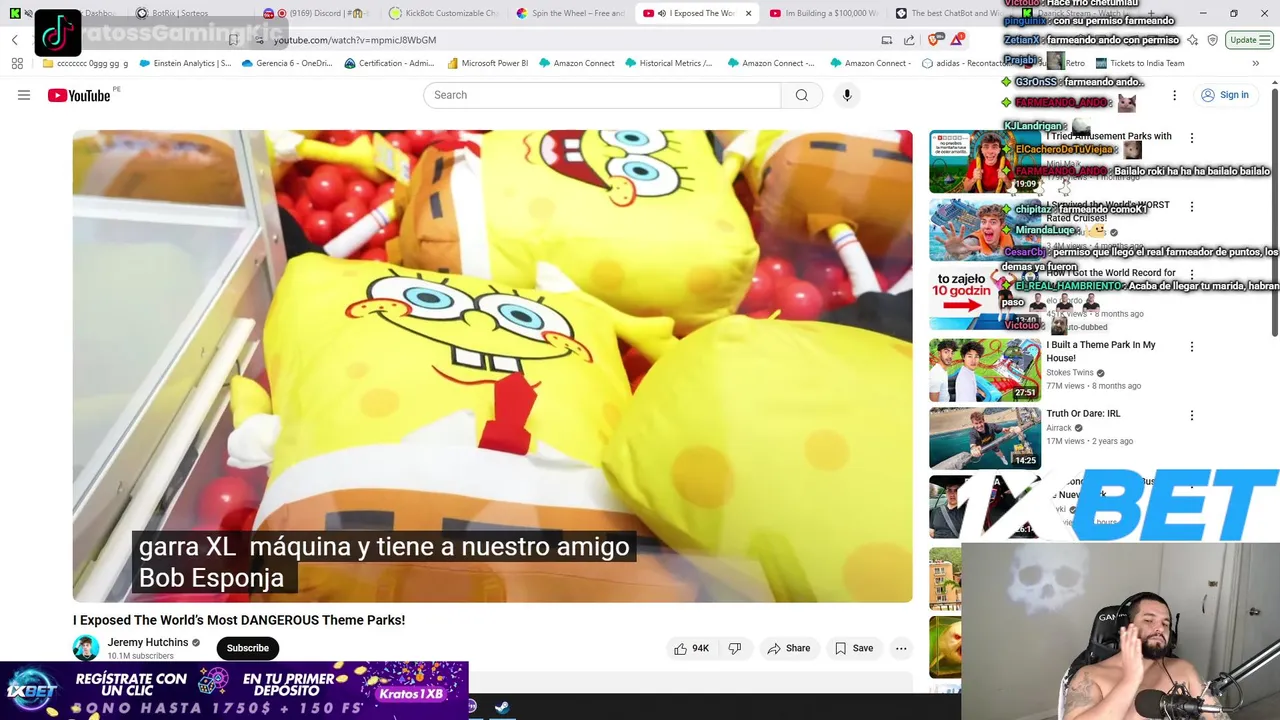
Task: Like the video with 94K likes
Action: pyautogui.click(x=691, y=648)
